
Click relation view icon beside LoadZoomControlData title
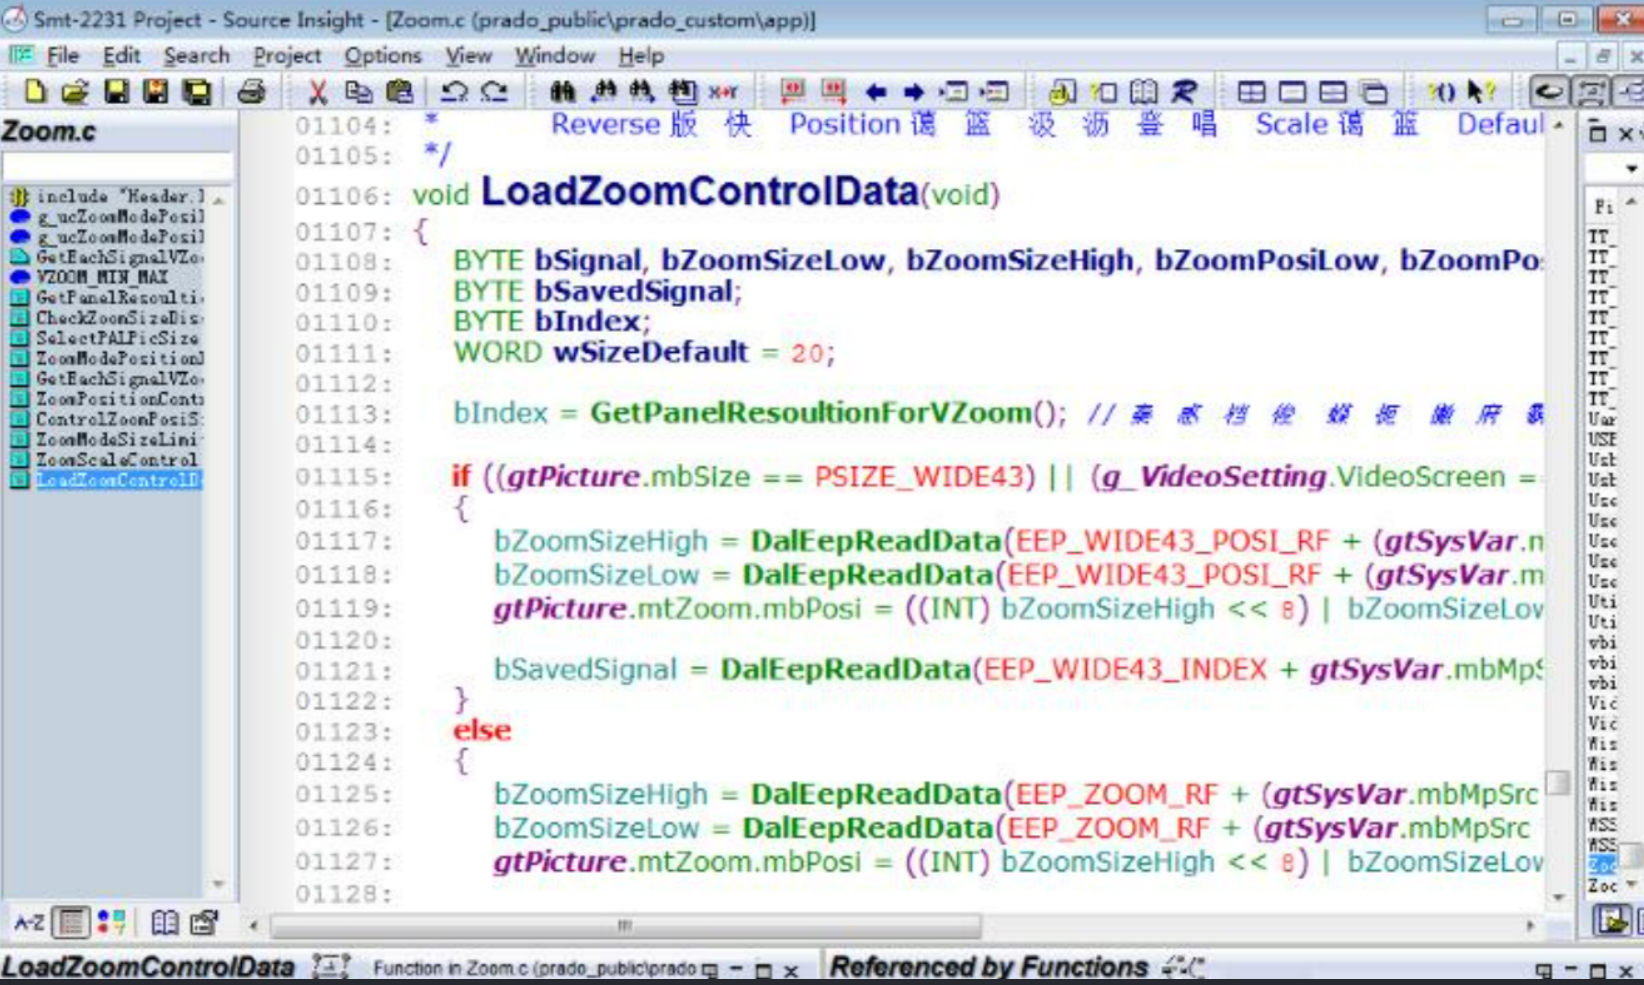330,967
